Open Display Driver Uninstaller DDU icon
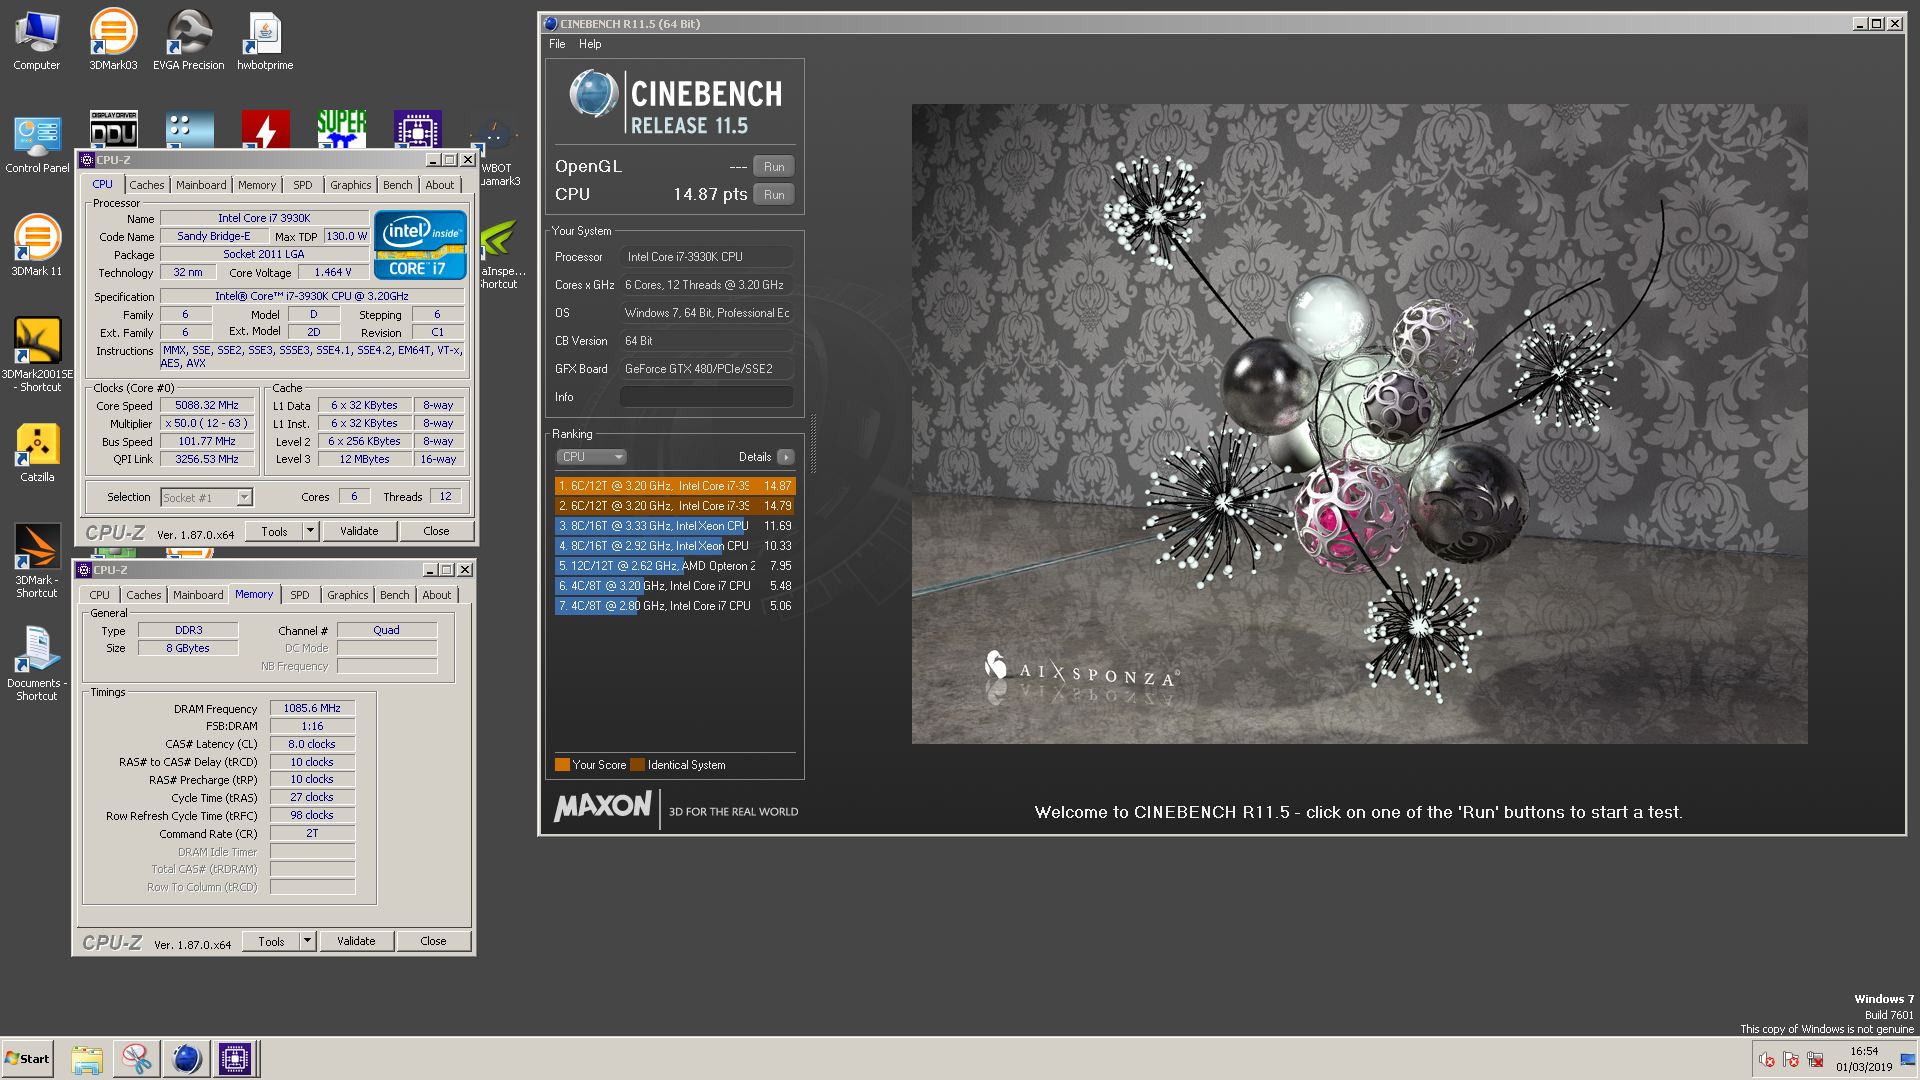The height and width of the screenshot is (1080, 1920). (113, 129)
